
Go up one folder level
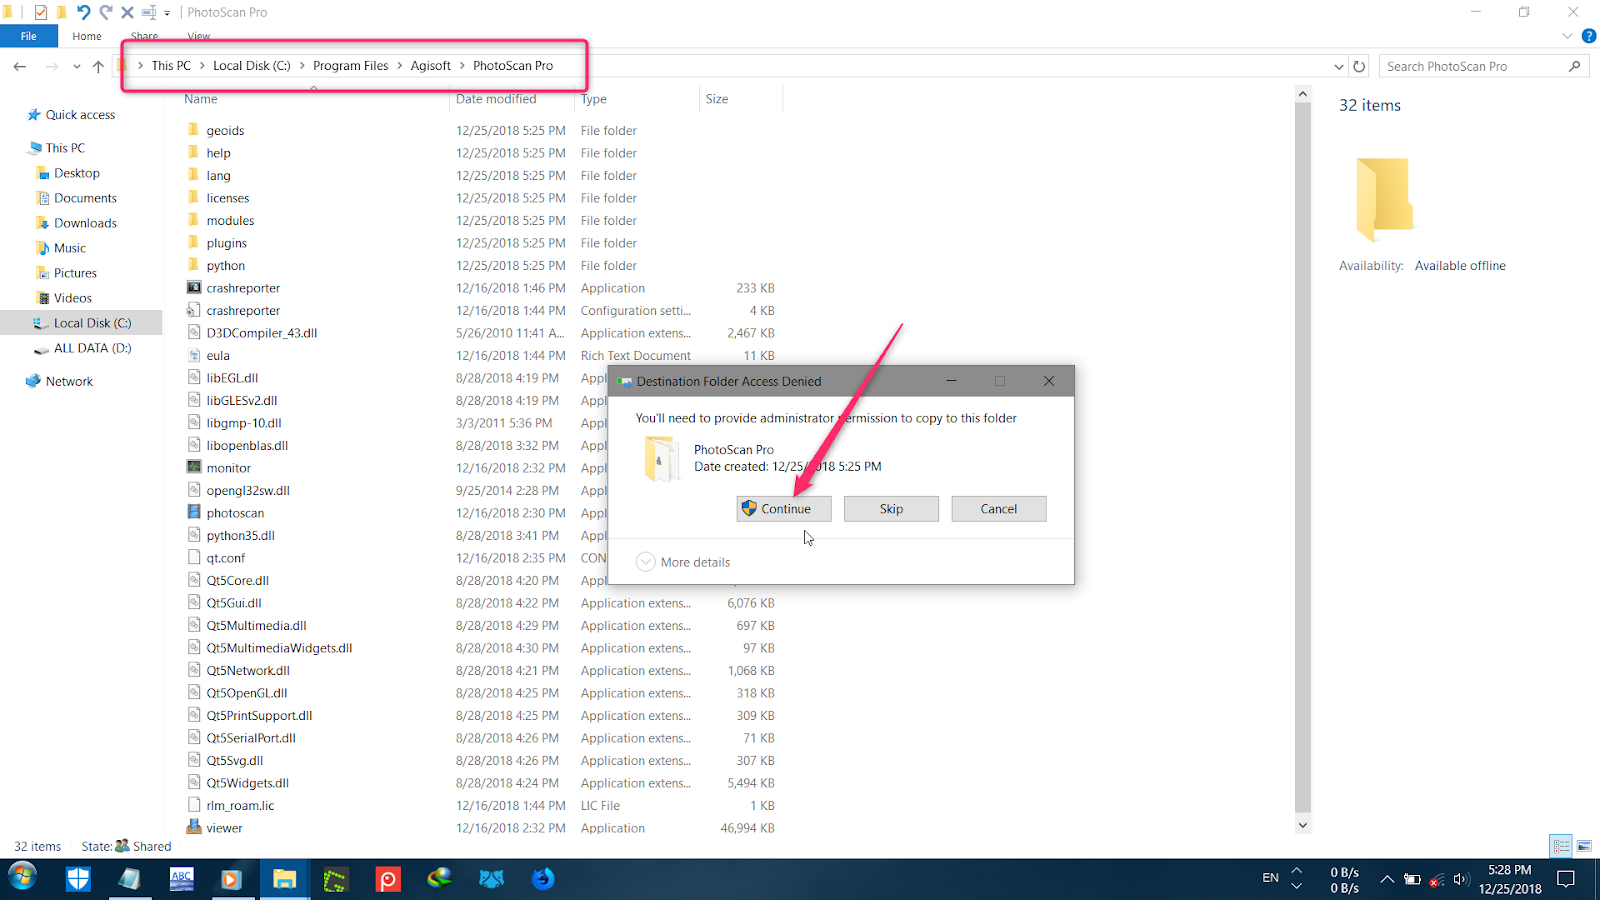[98, 66]
